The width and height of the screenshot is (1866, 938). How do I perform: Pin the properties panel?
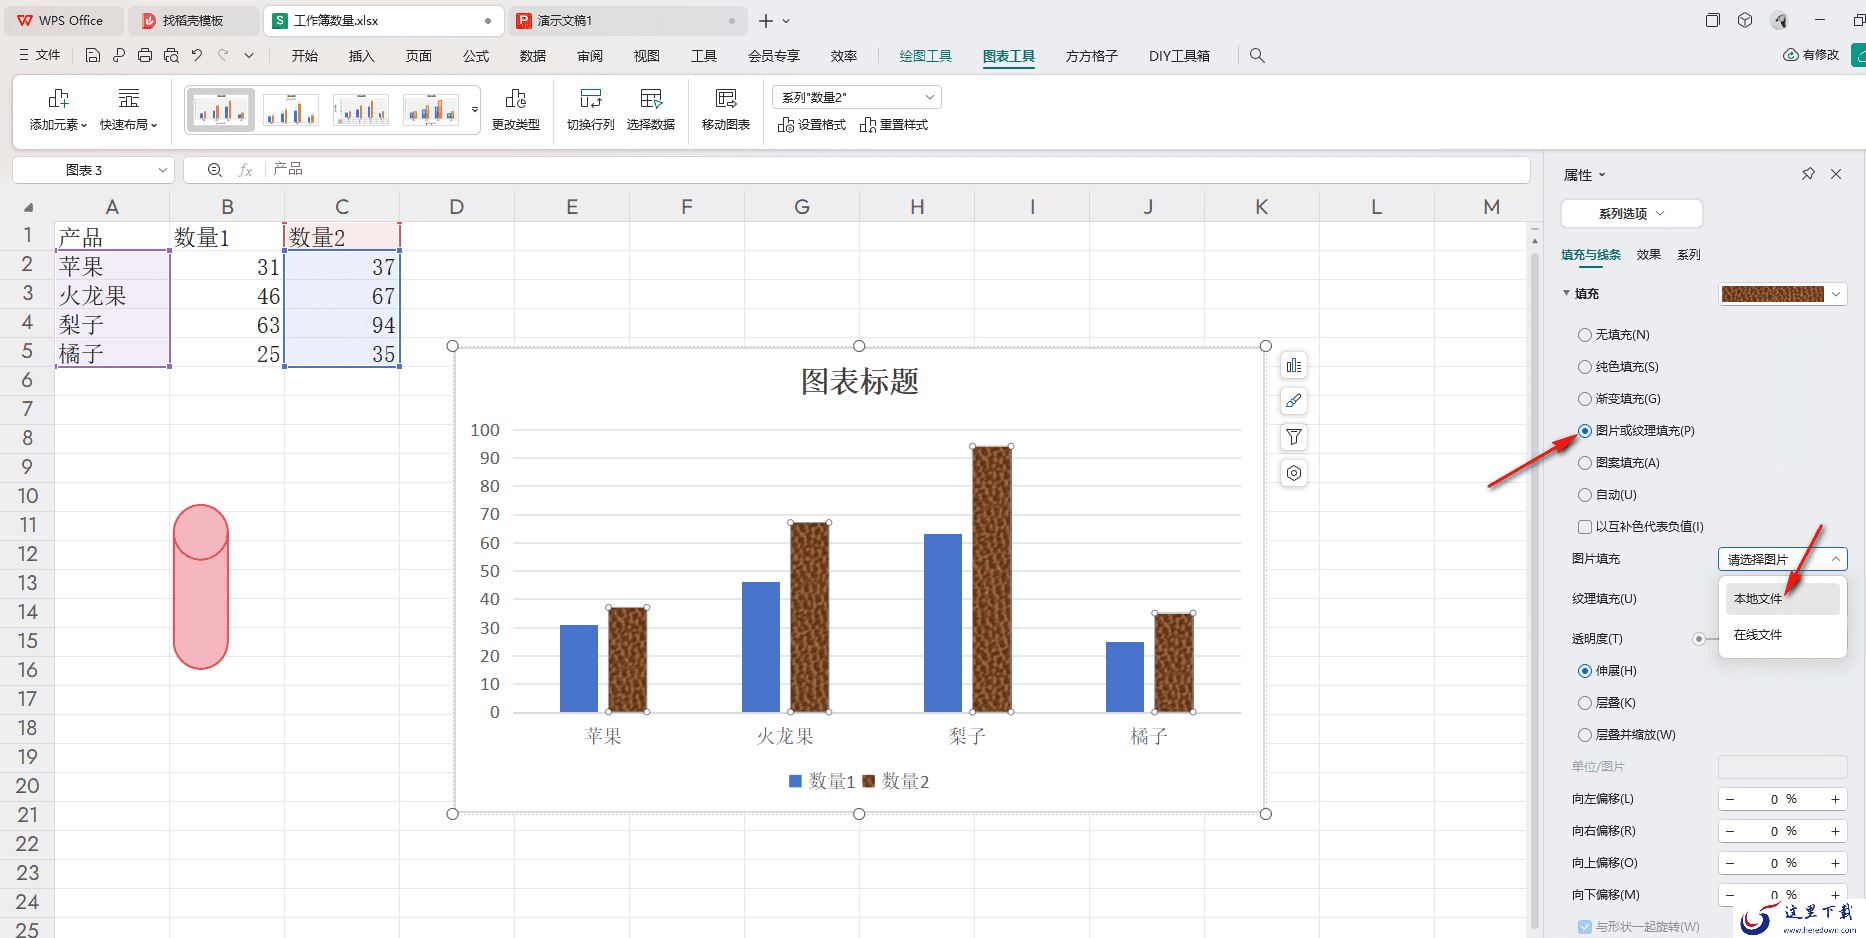[1808, 174]
